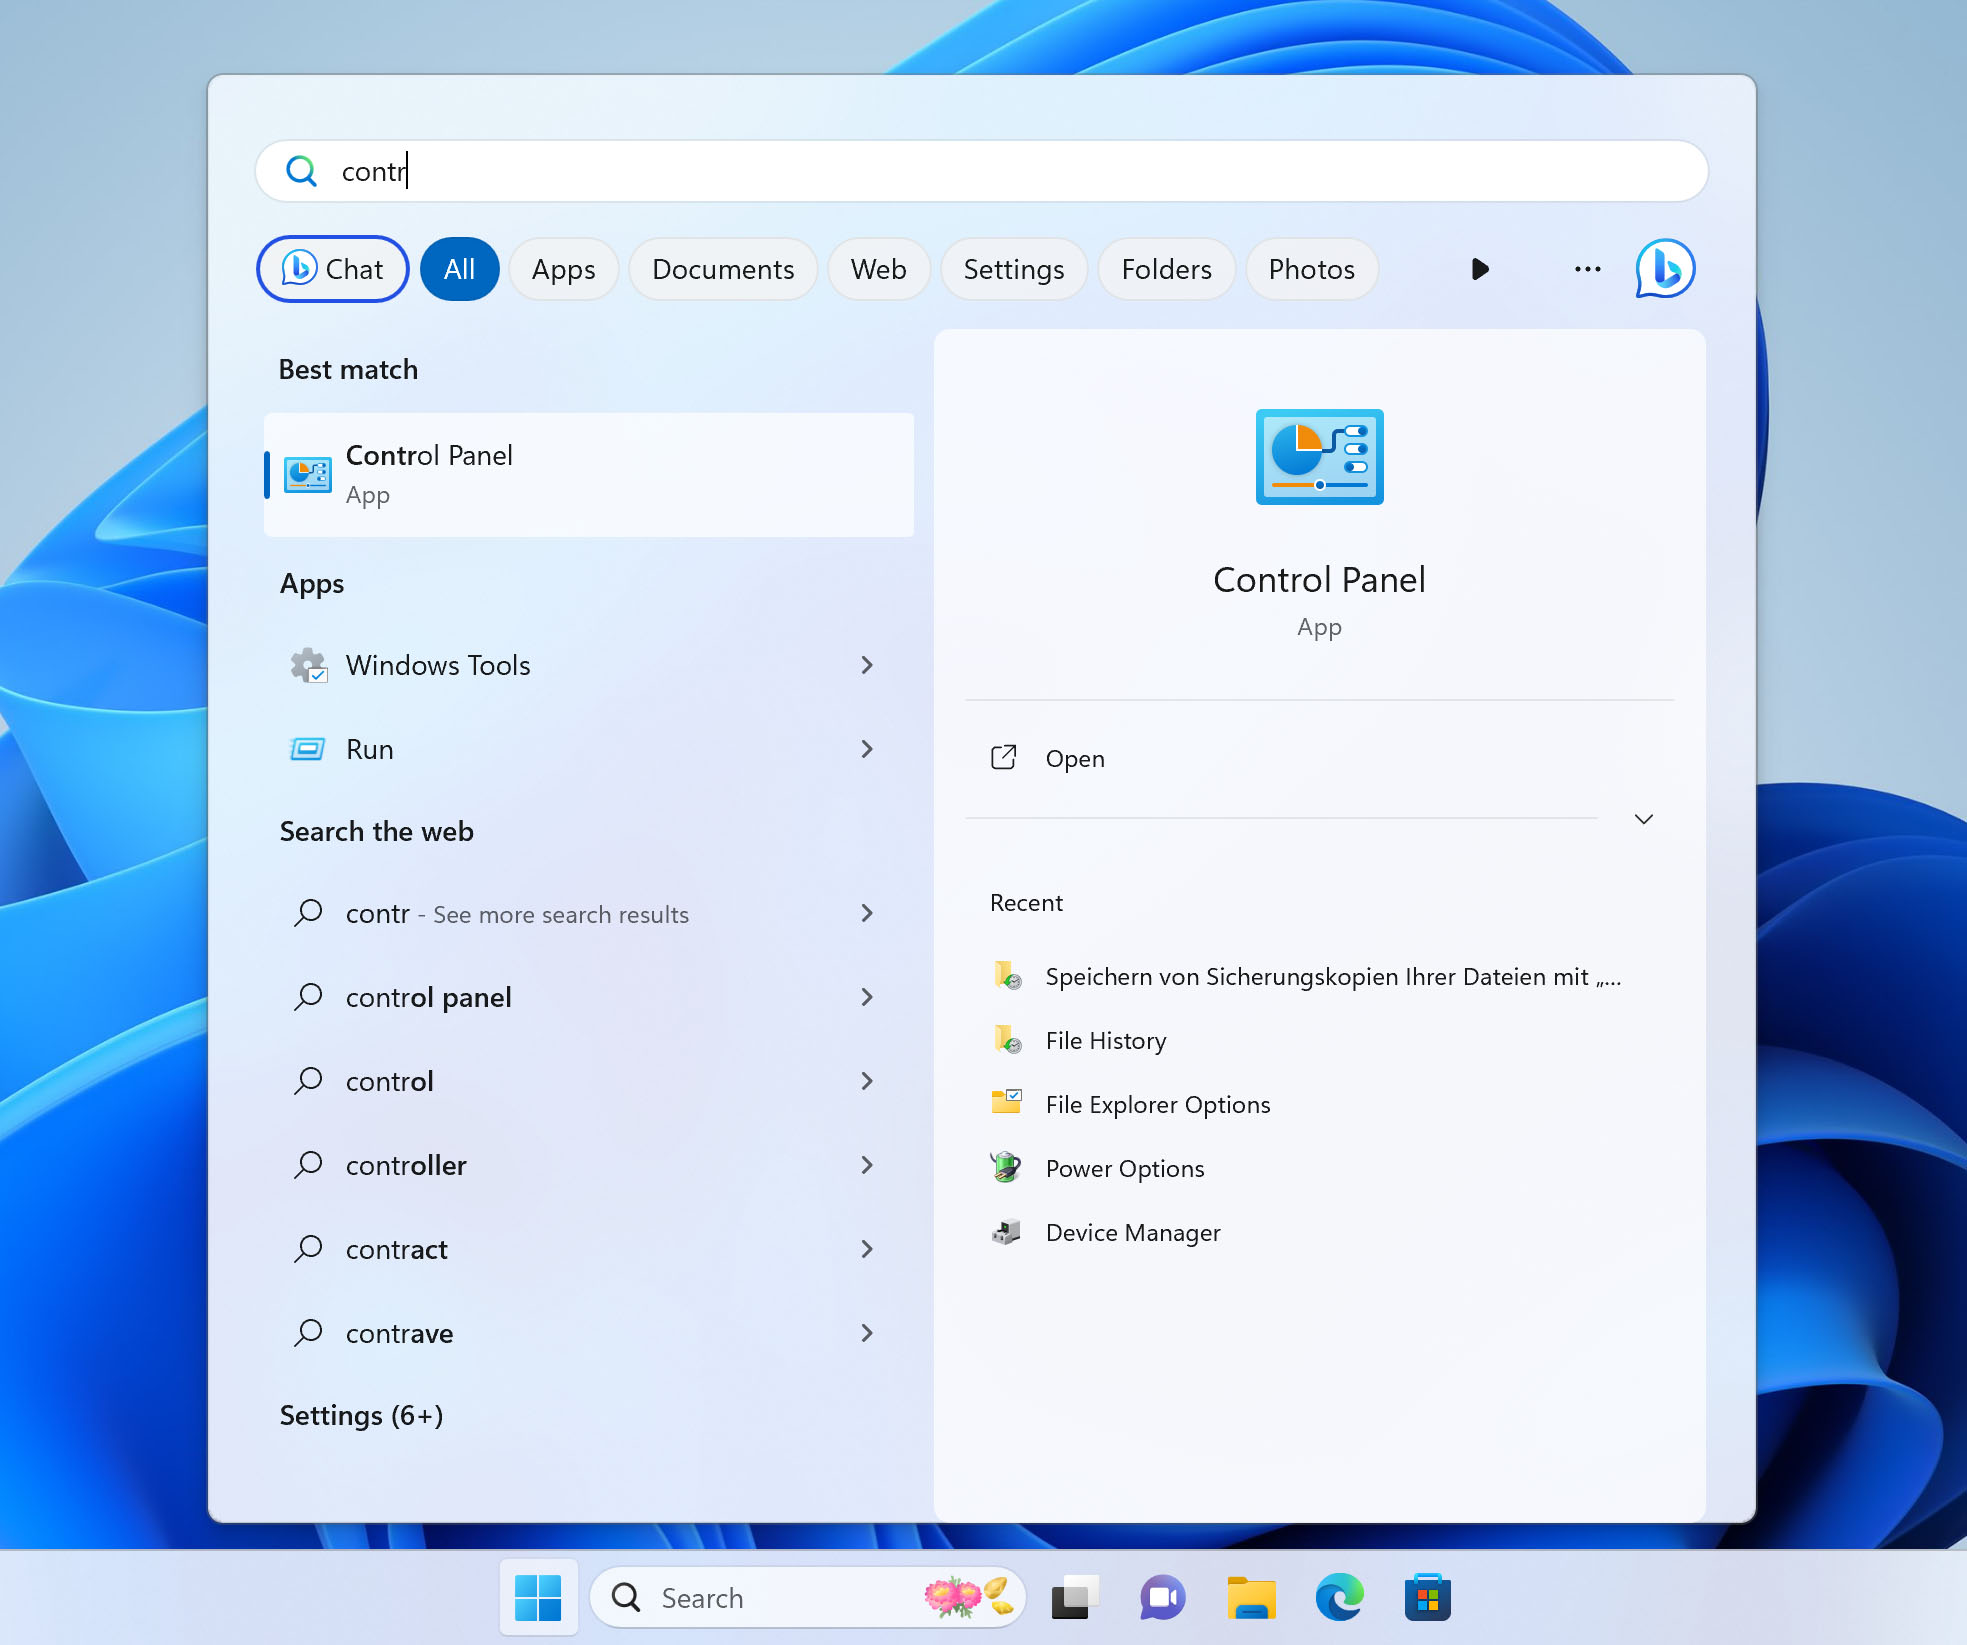Click the Settings (6+) heading
Viewport: 1967px width, 1645px height.
(x=361, y=1415)
